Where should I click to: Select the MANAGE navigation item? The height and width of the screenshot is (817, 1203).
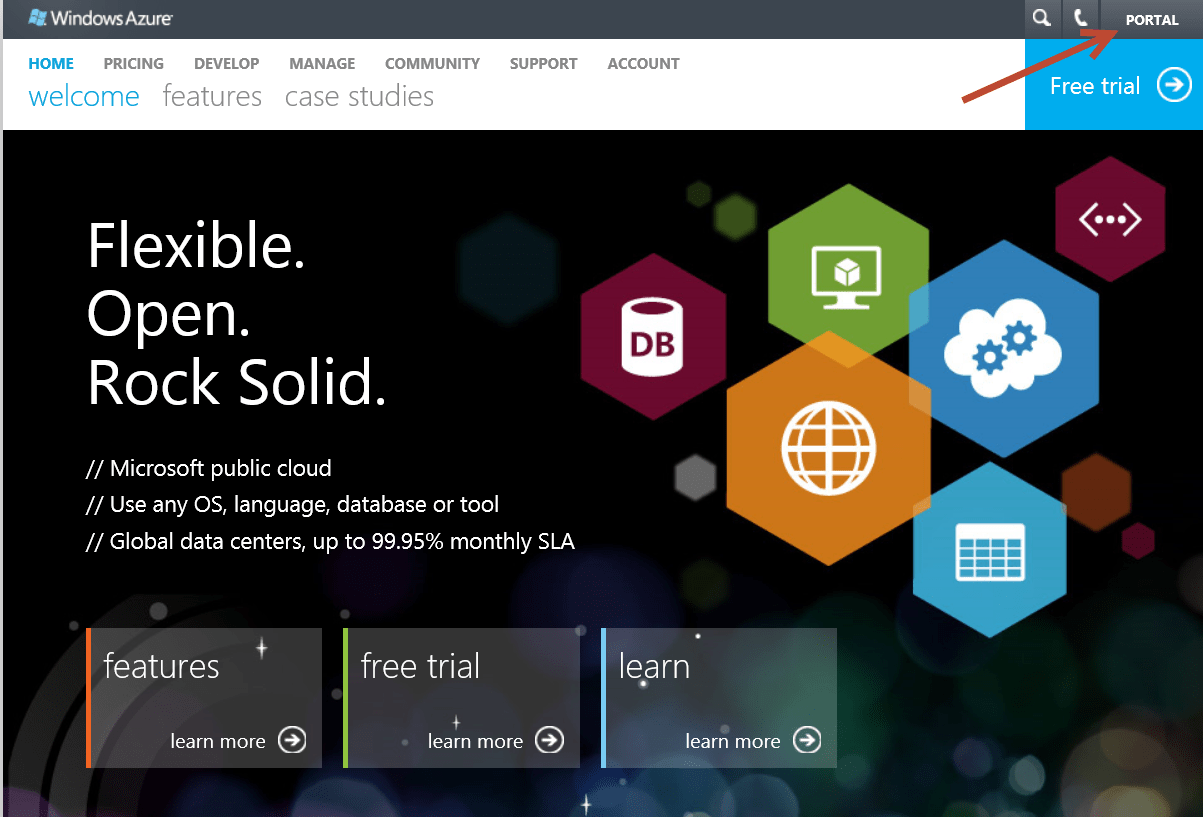(x=321, y=63)
